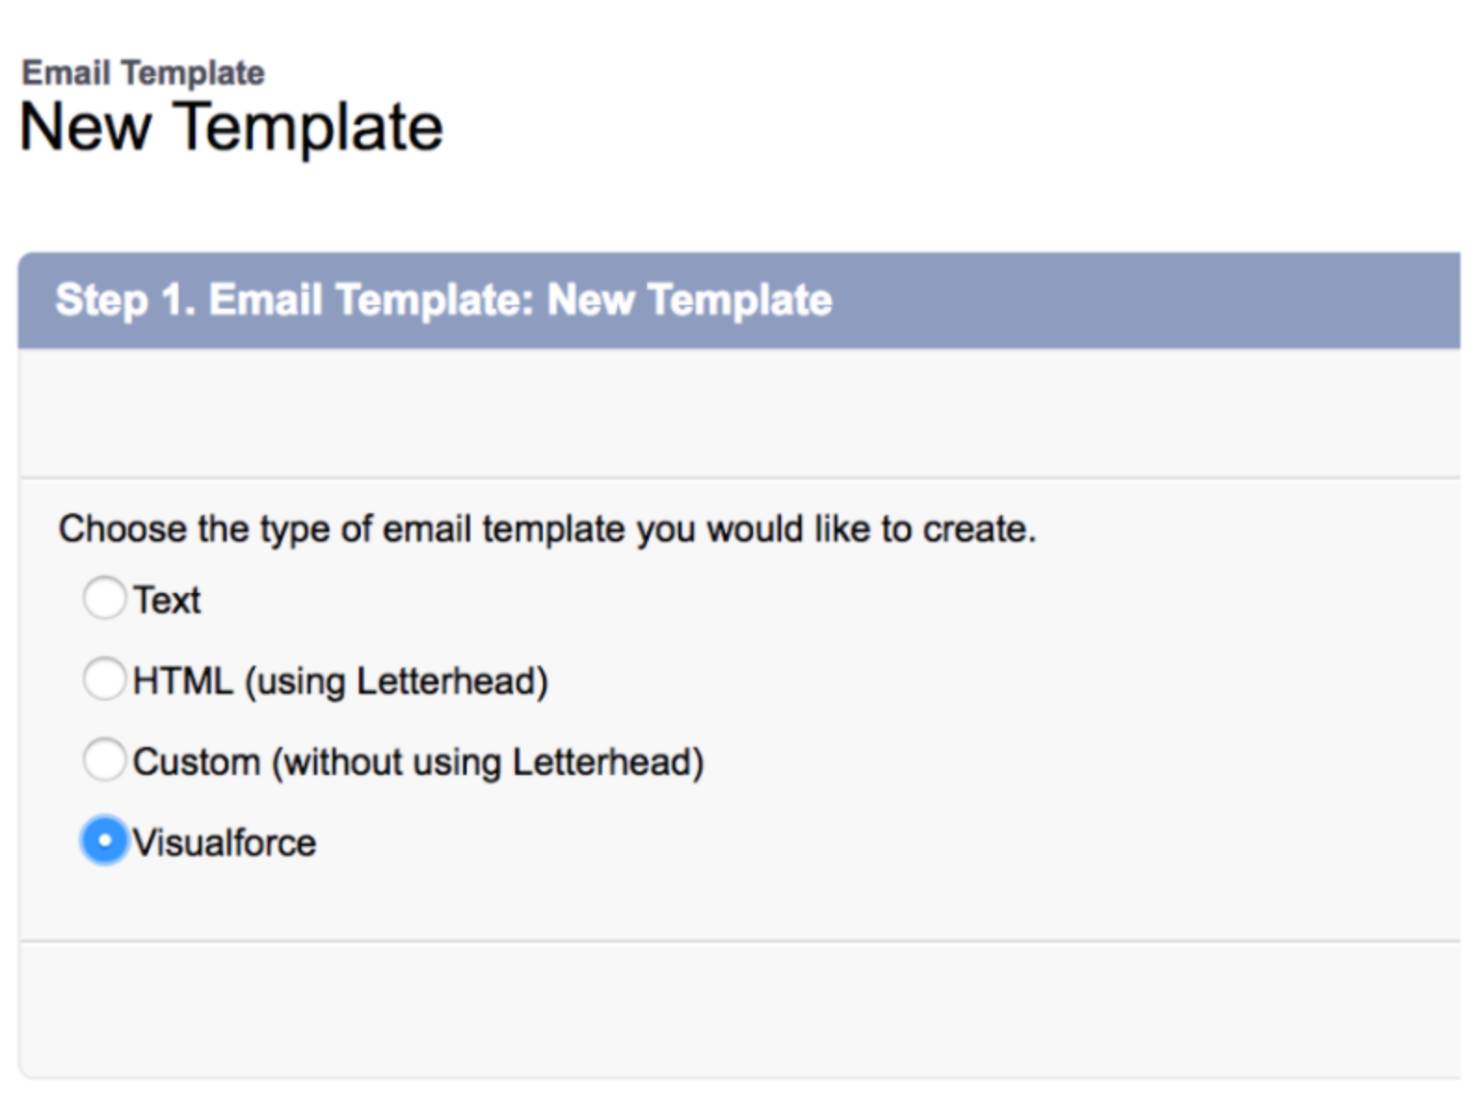Deselect the currently checked Visualforce radio

tap(104, 841)
